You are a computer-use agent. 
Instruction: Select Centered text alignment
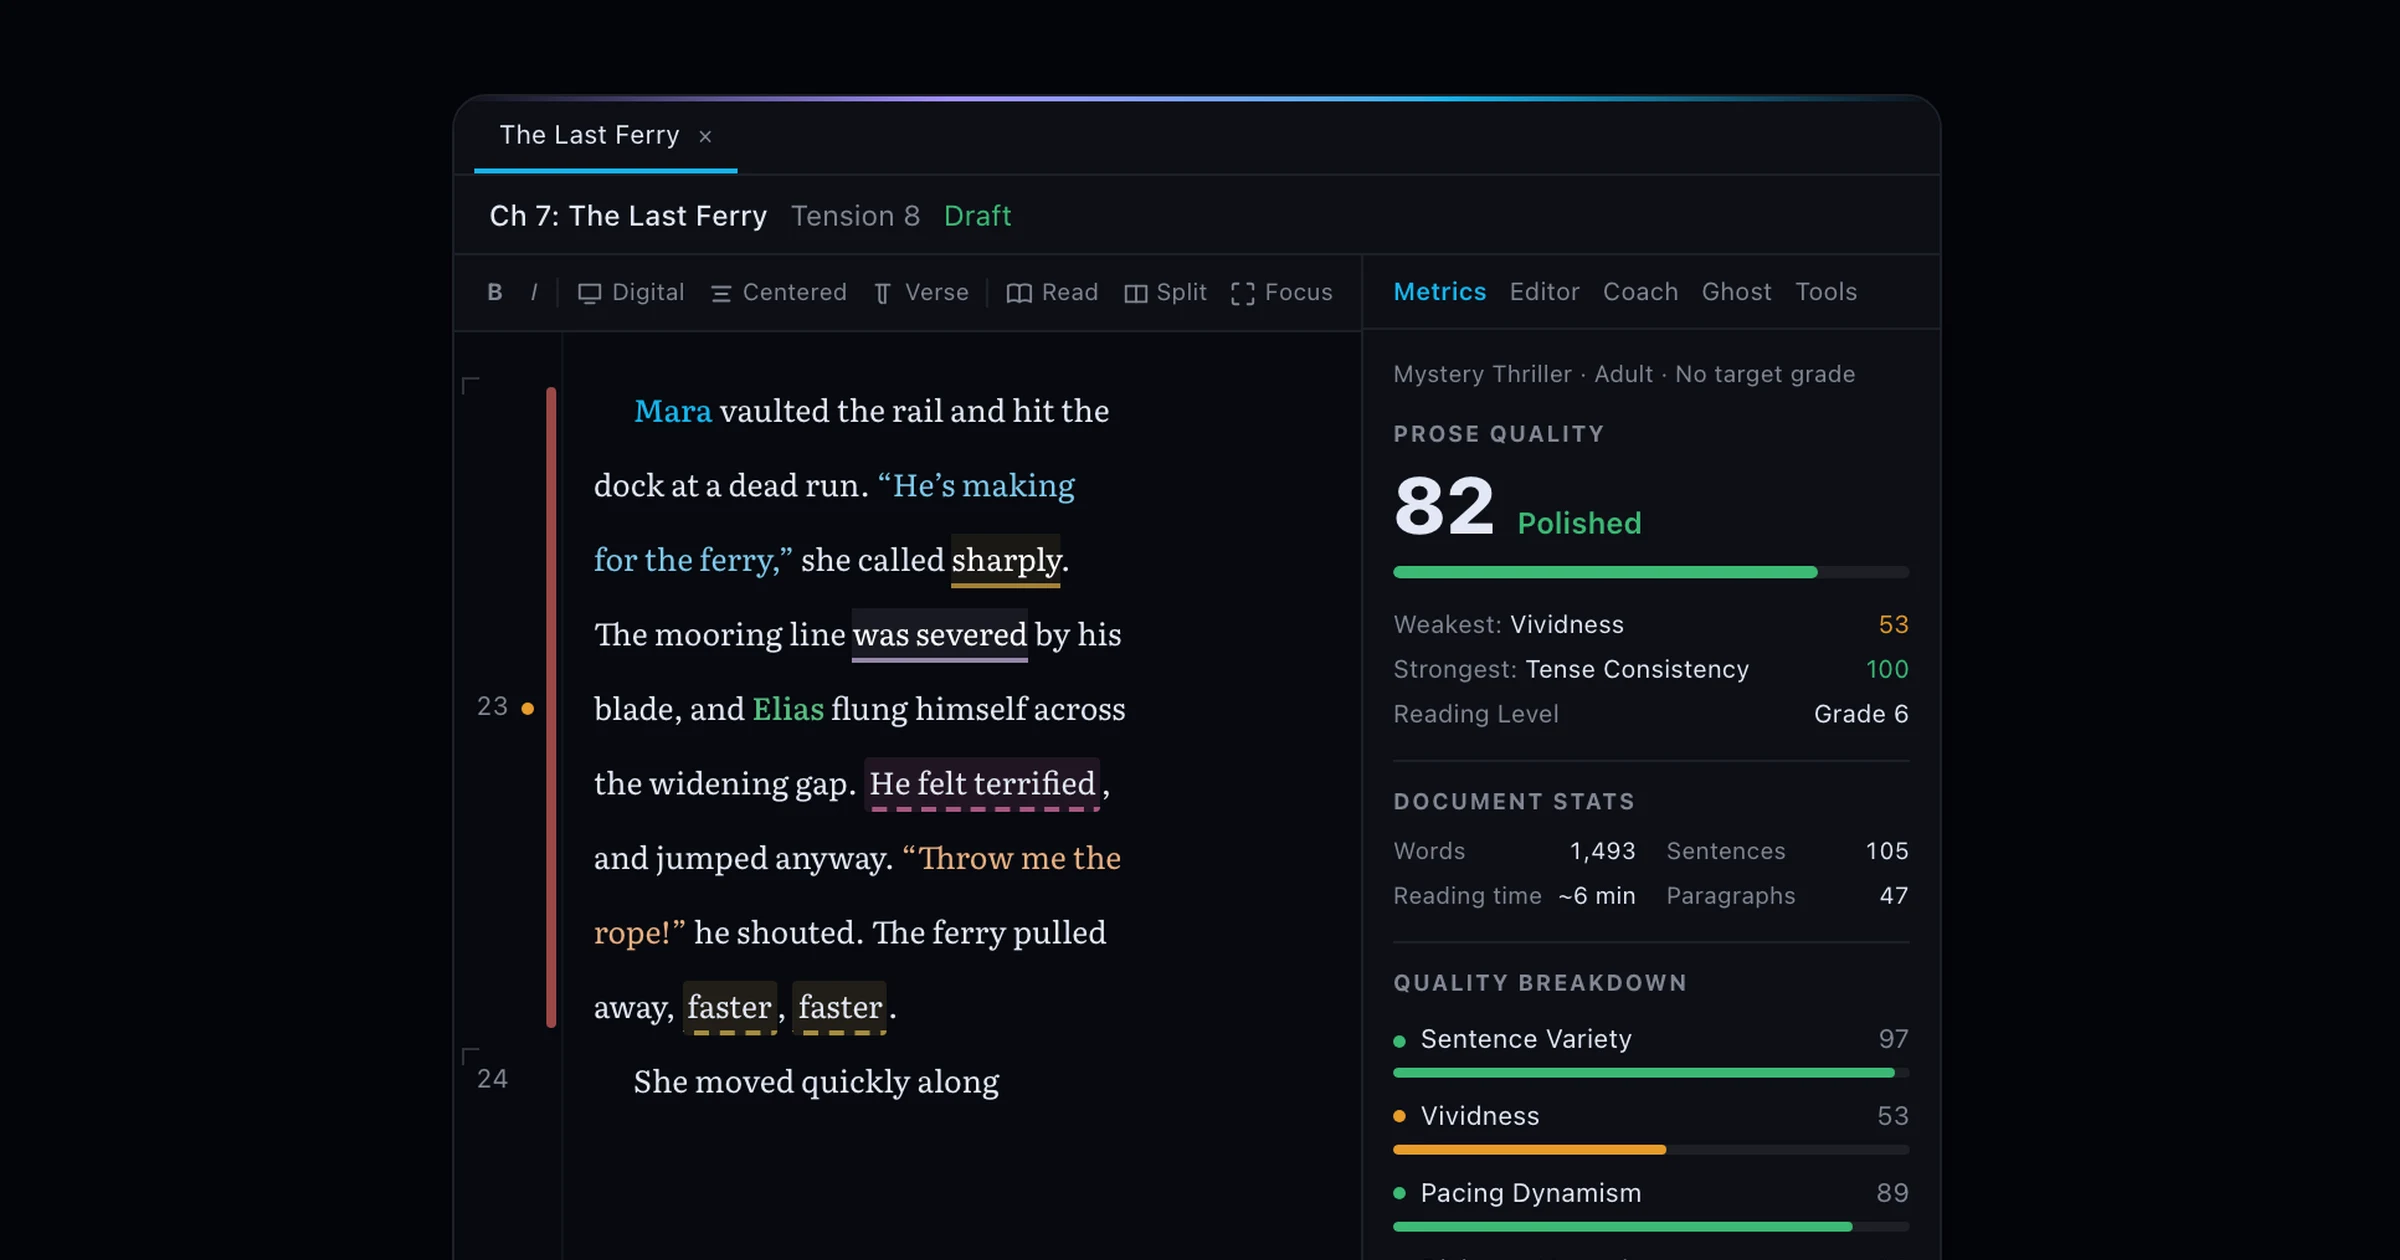[x=778, y=292]
